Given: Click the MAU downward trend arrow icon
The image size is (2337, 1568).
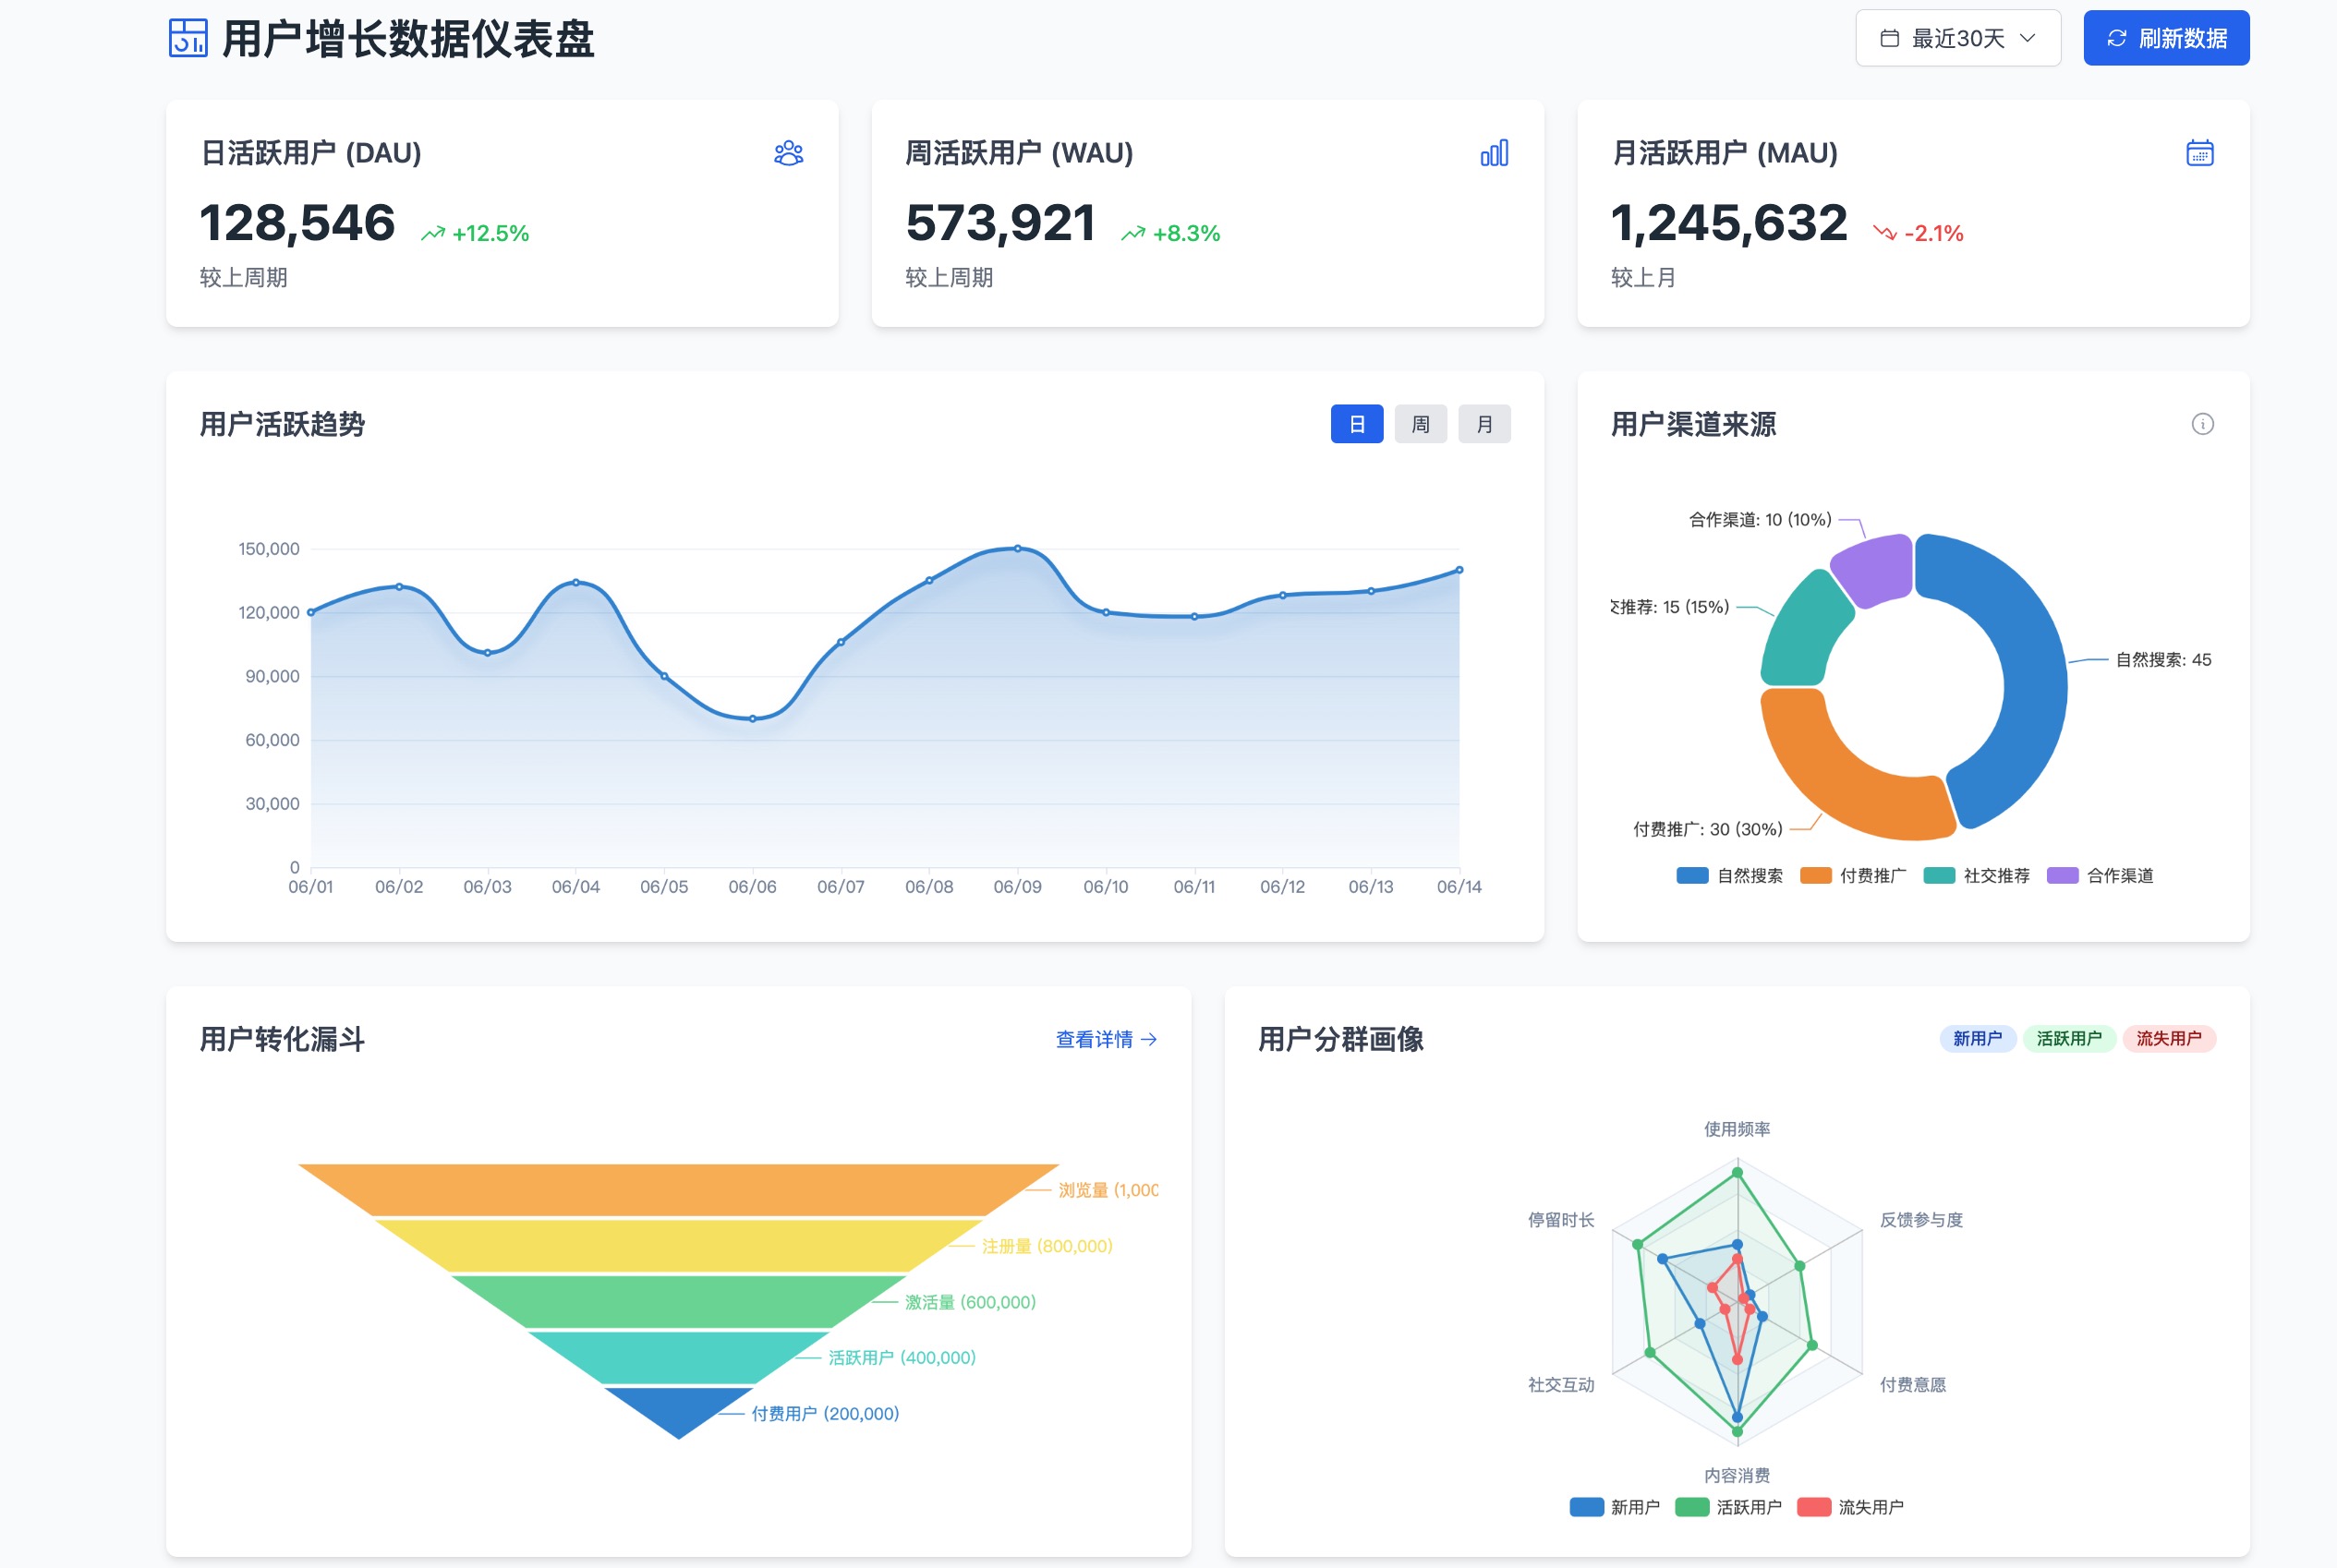Looking at the screenshot, I should point(1884,233).
